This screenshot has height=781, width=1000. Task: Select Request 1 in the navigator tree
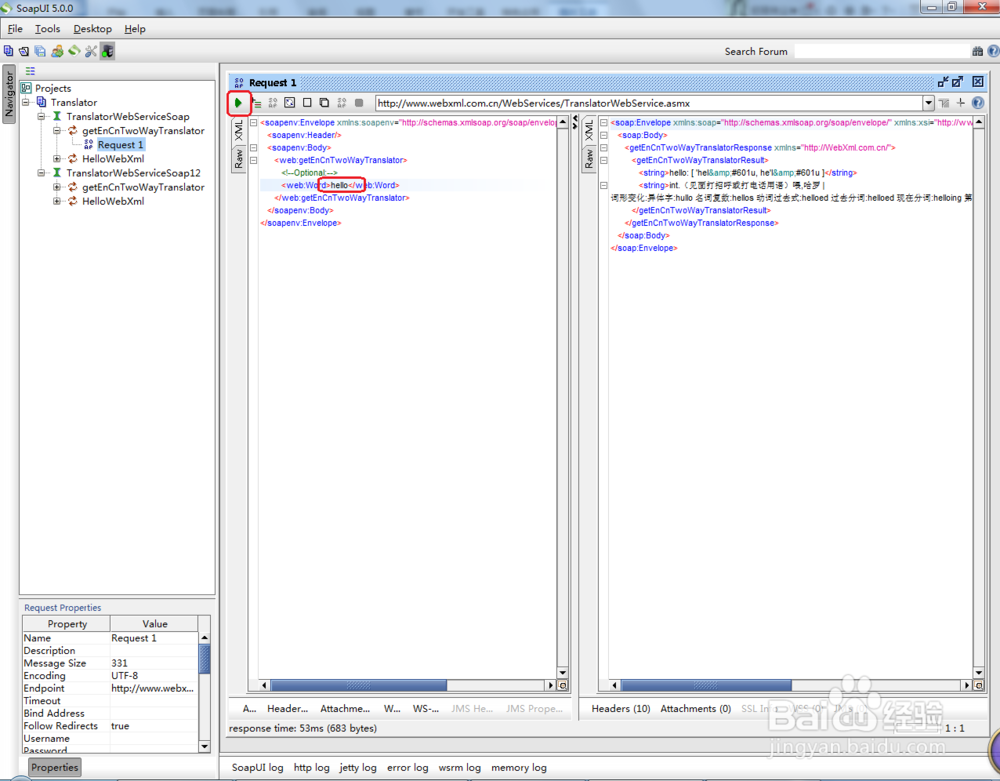[120, 145]
